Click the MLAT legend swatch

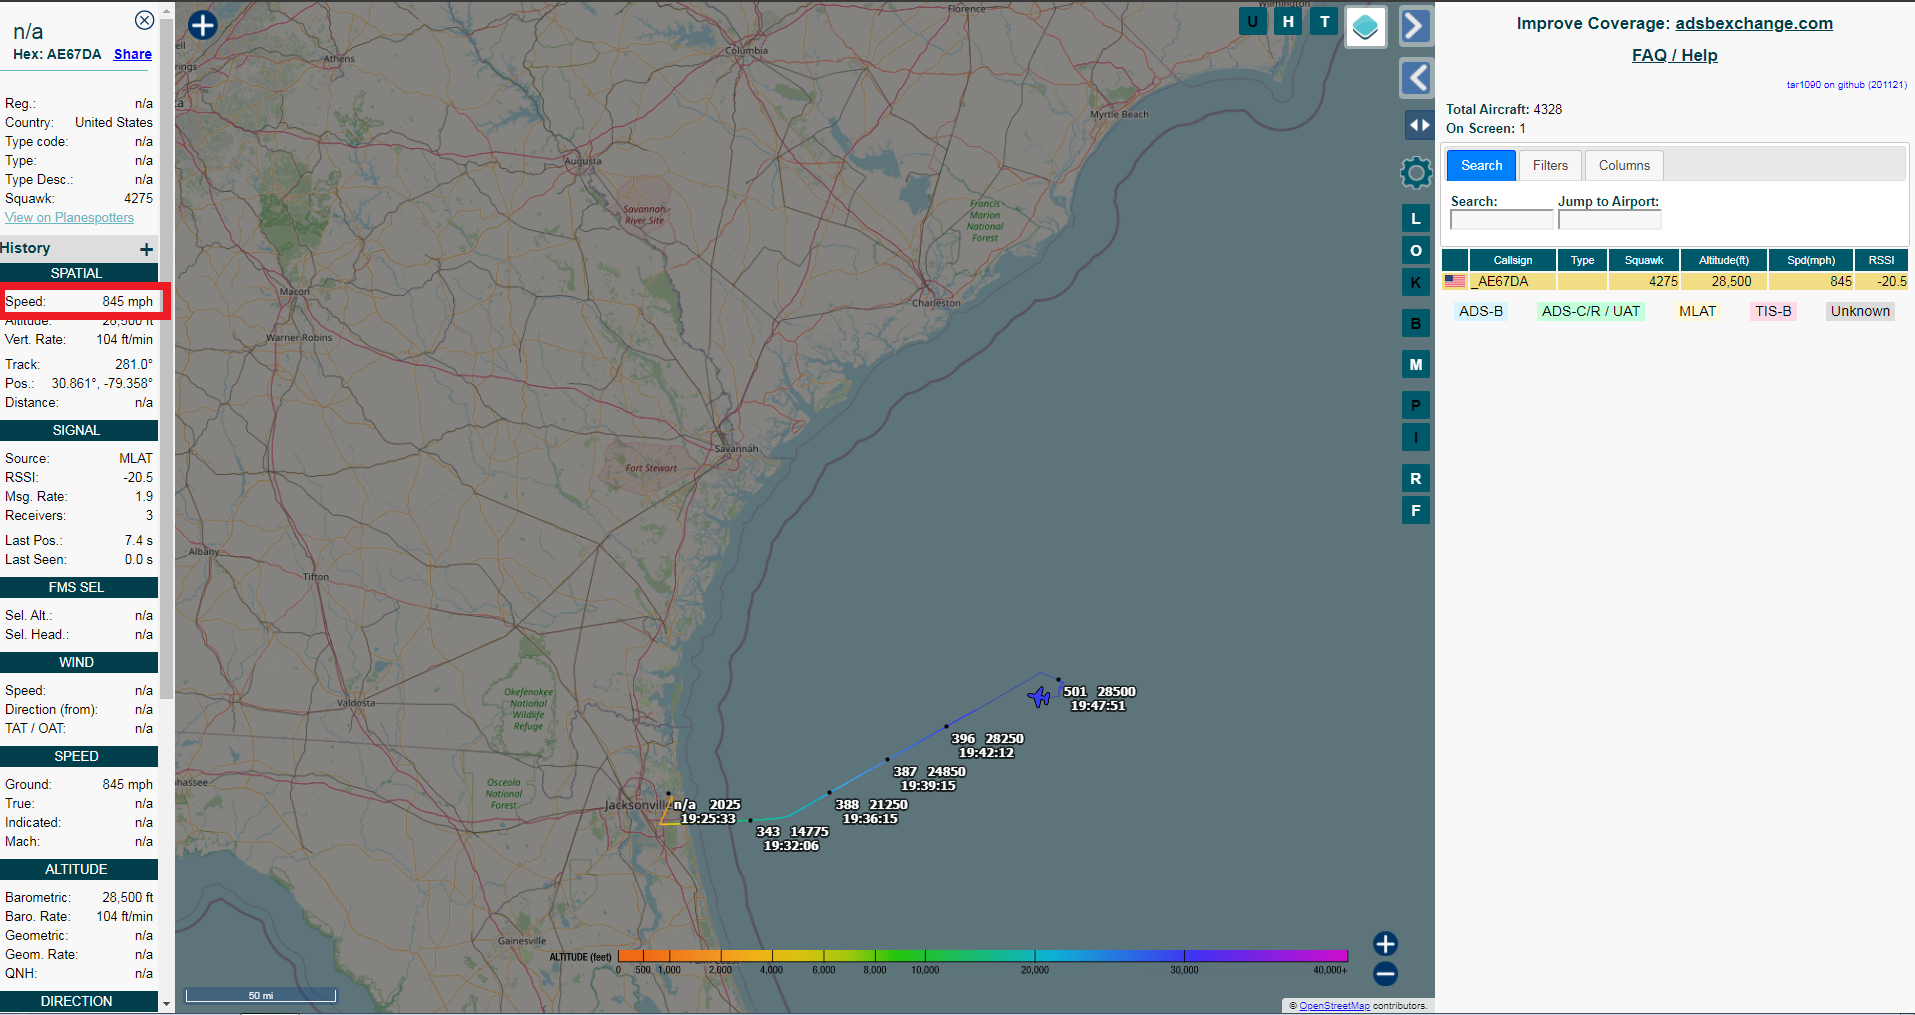[x=1697, y=311]
